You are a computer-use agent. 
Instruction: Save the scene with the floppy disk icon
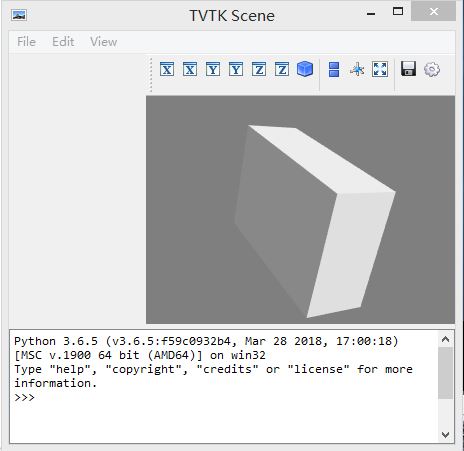pos(408,69)
